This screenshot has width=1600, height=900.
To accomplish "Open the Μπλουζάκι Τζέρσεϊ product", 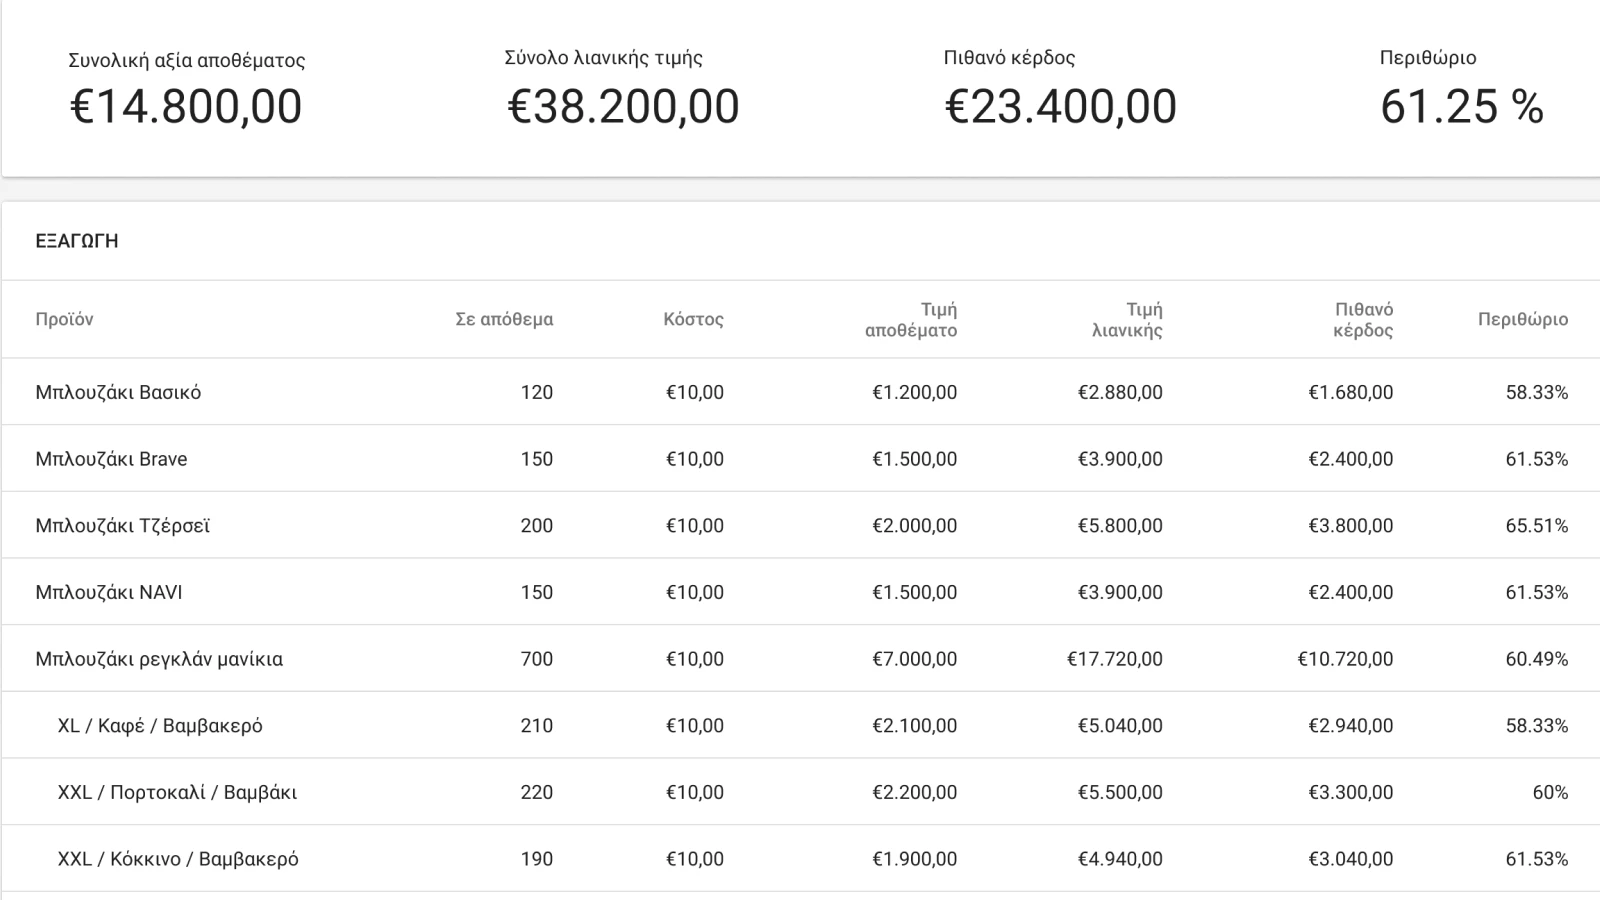I will pyautogui.click(x=122, y=526).
